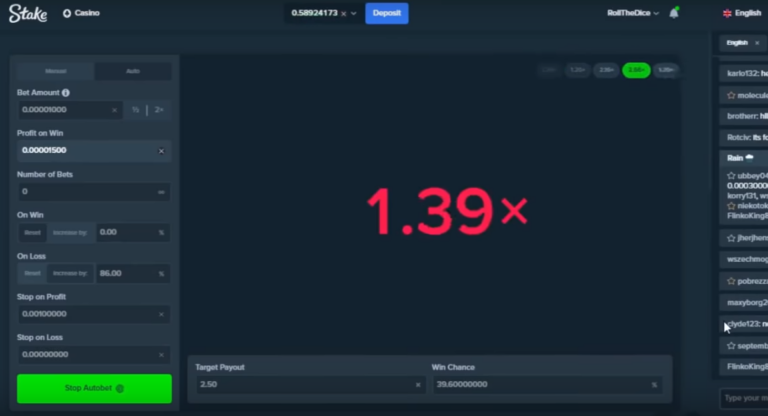
Task: Switch to the Manual betting tab
Action: pyautogui.click(x=56, y=71)
